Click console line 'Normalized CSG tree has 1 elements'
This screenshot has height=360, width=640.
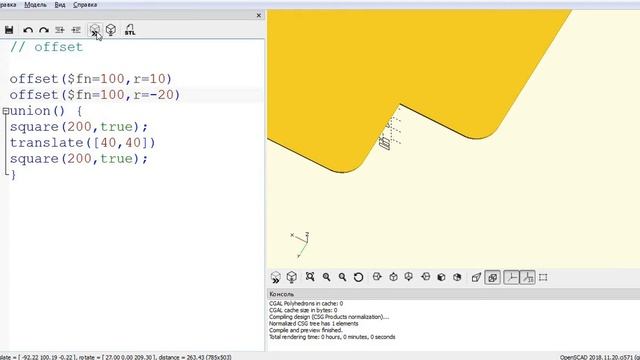[313, 324]
